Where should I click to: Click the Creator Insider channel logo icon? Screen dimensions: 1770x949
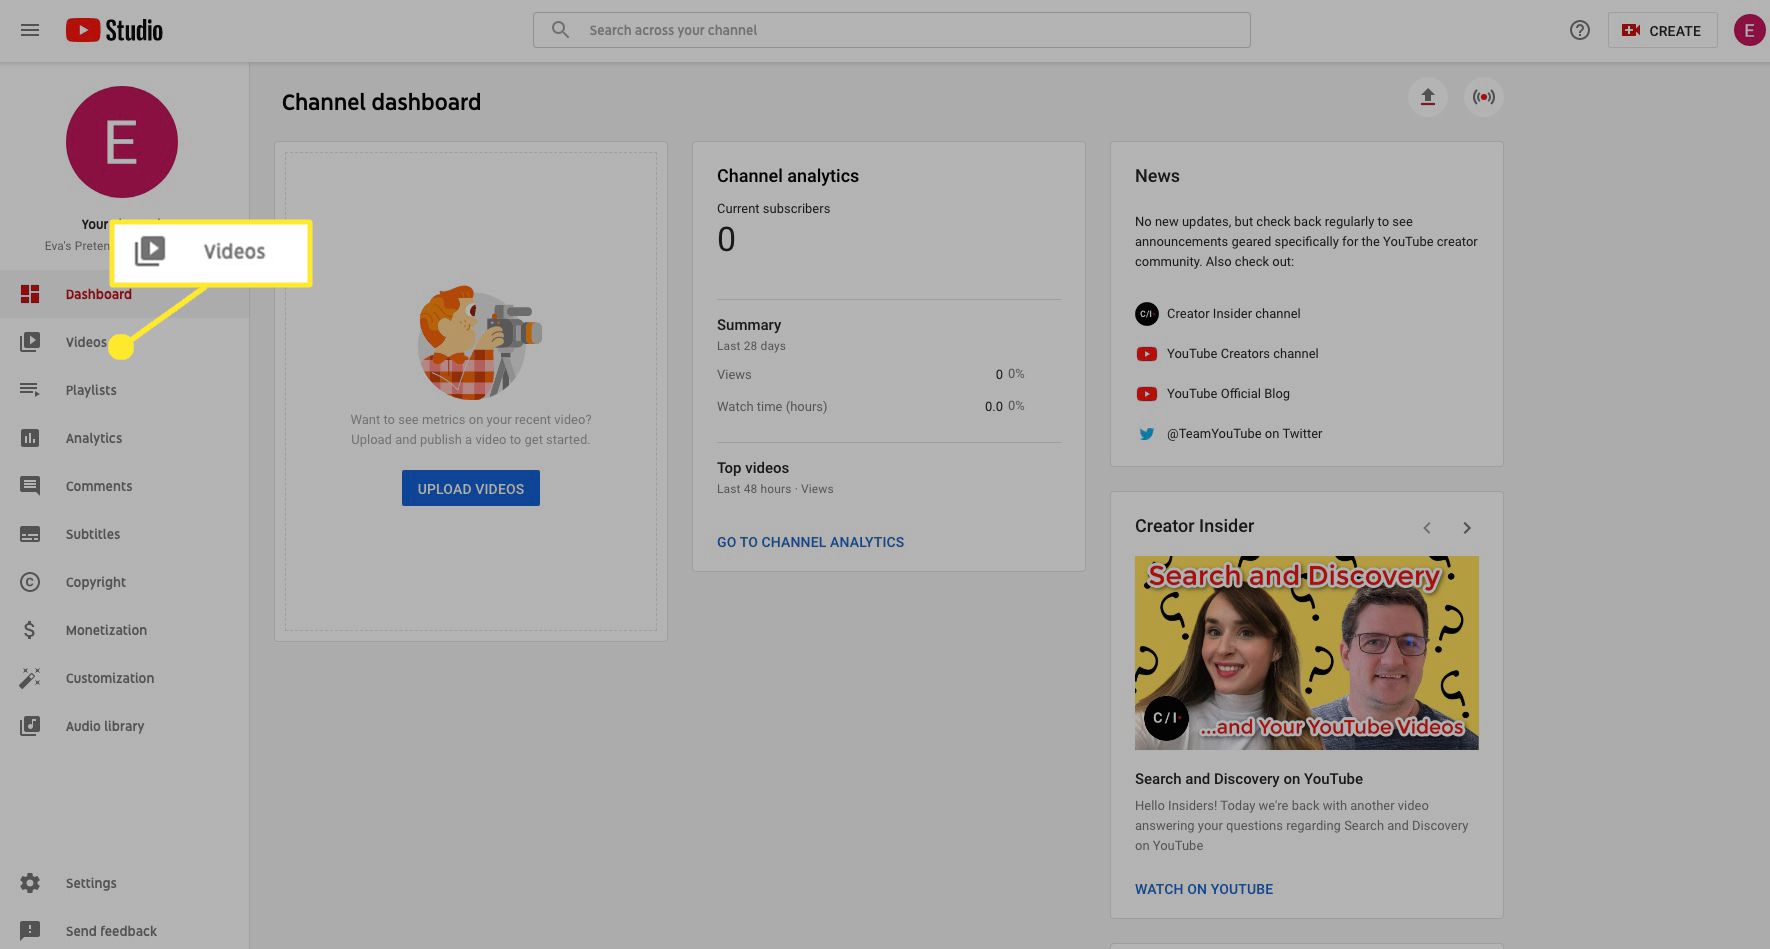click(x=1146, y=314)
